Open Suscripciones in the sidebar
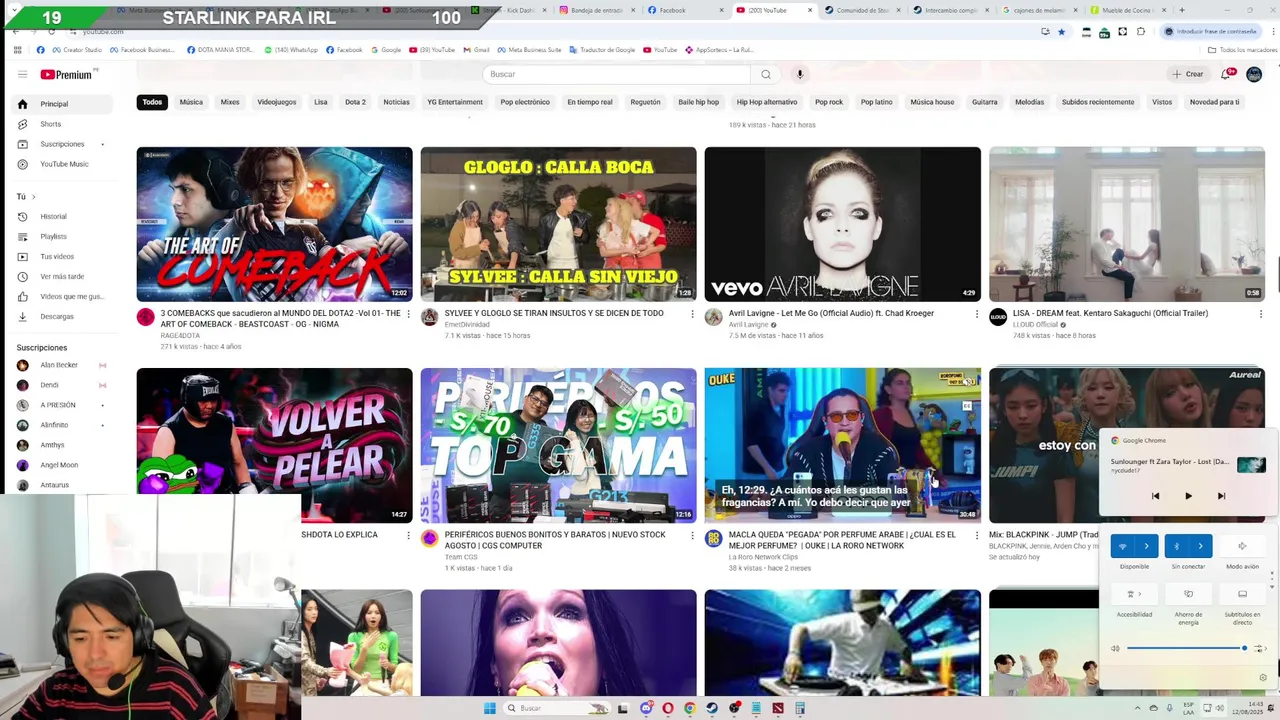 (x=61, y=144)
